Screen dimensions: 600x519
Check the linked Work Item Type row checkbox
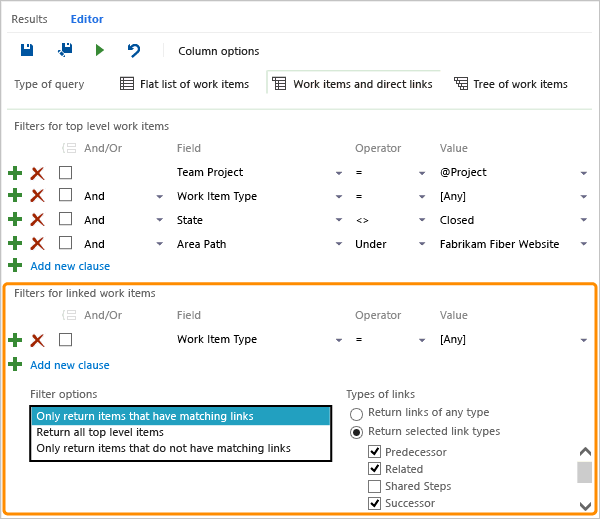pos(65,339)
